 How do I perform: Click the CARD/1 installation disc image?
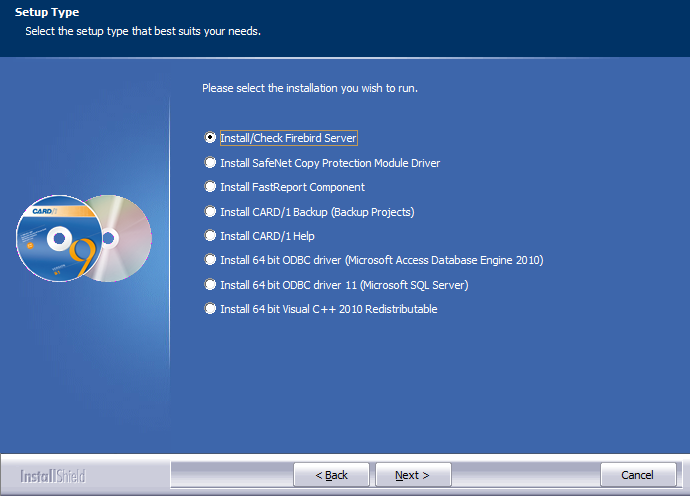click(x=84, y=238)
